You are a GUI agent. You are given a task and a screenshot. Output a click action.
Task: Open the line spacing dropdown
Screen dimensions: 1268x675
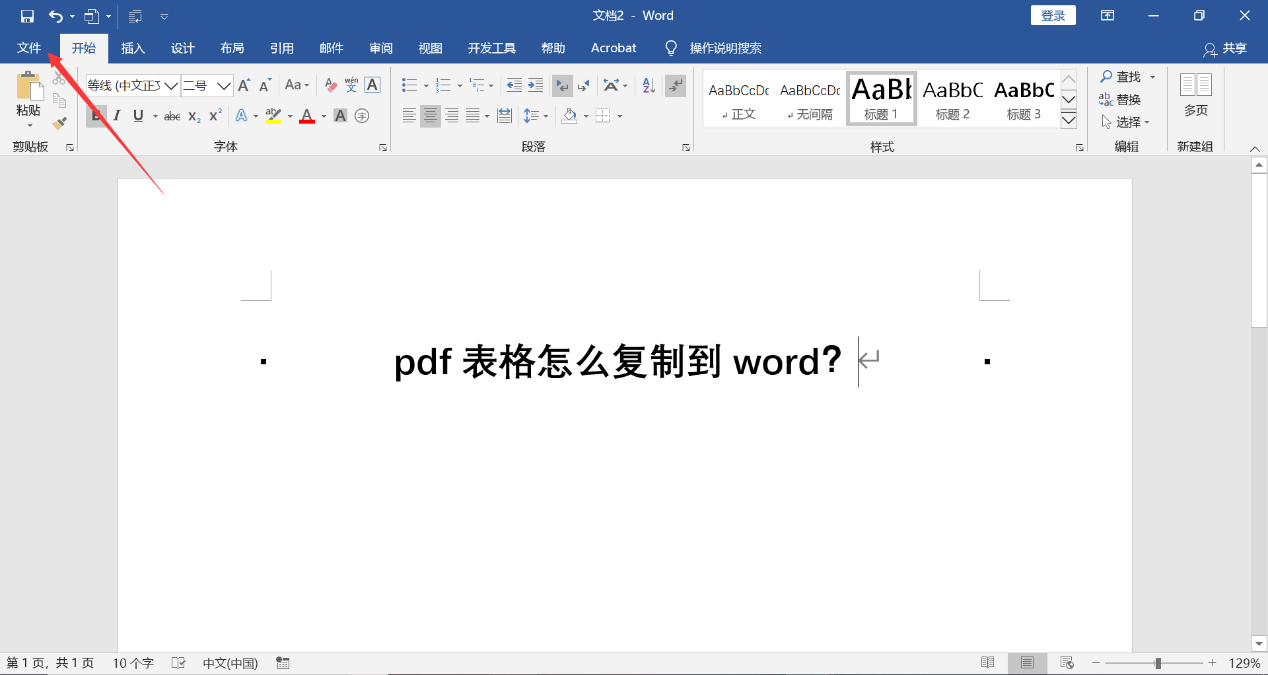click(x=545, y=116)
